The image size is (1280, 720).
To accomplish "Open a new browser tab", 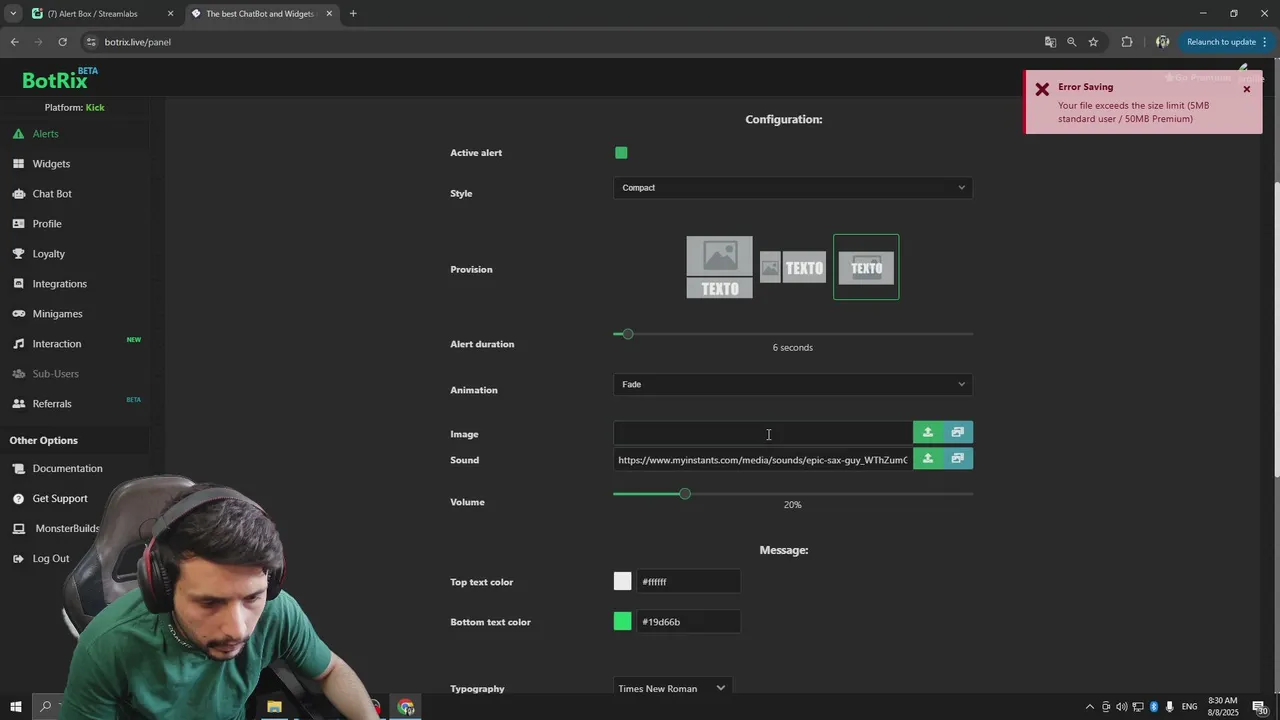I will (x=353, y=14).
